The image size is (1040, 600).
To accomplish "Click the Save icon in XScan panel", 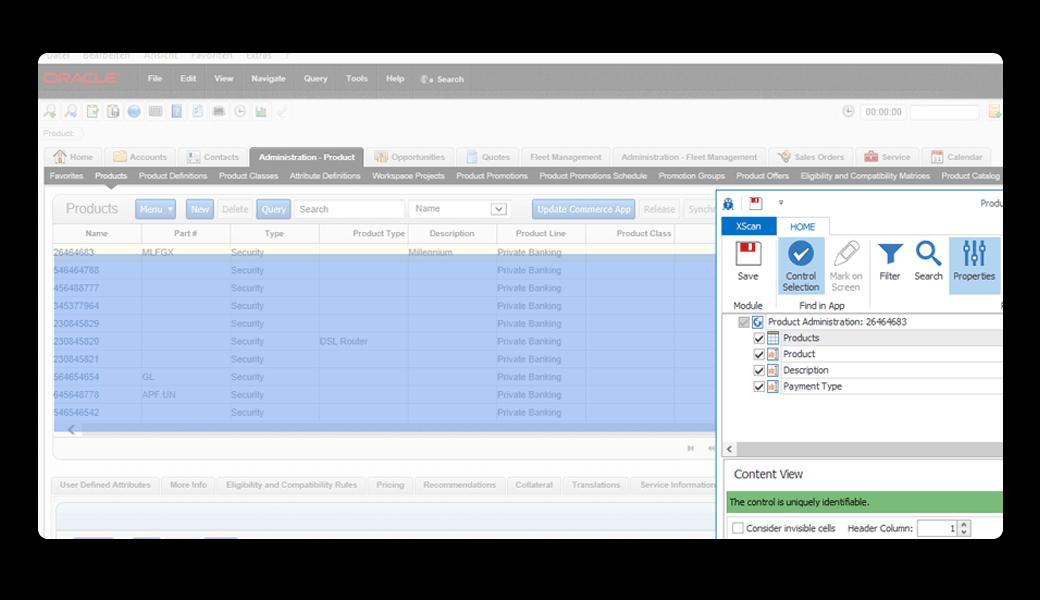I will tap(747, 263).
